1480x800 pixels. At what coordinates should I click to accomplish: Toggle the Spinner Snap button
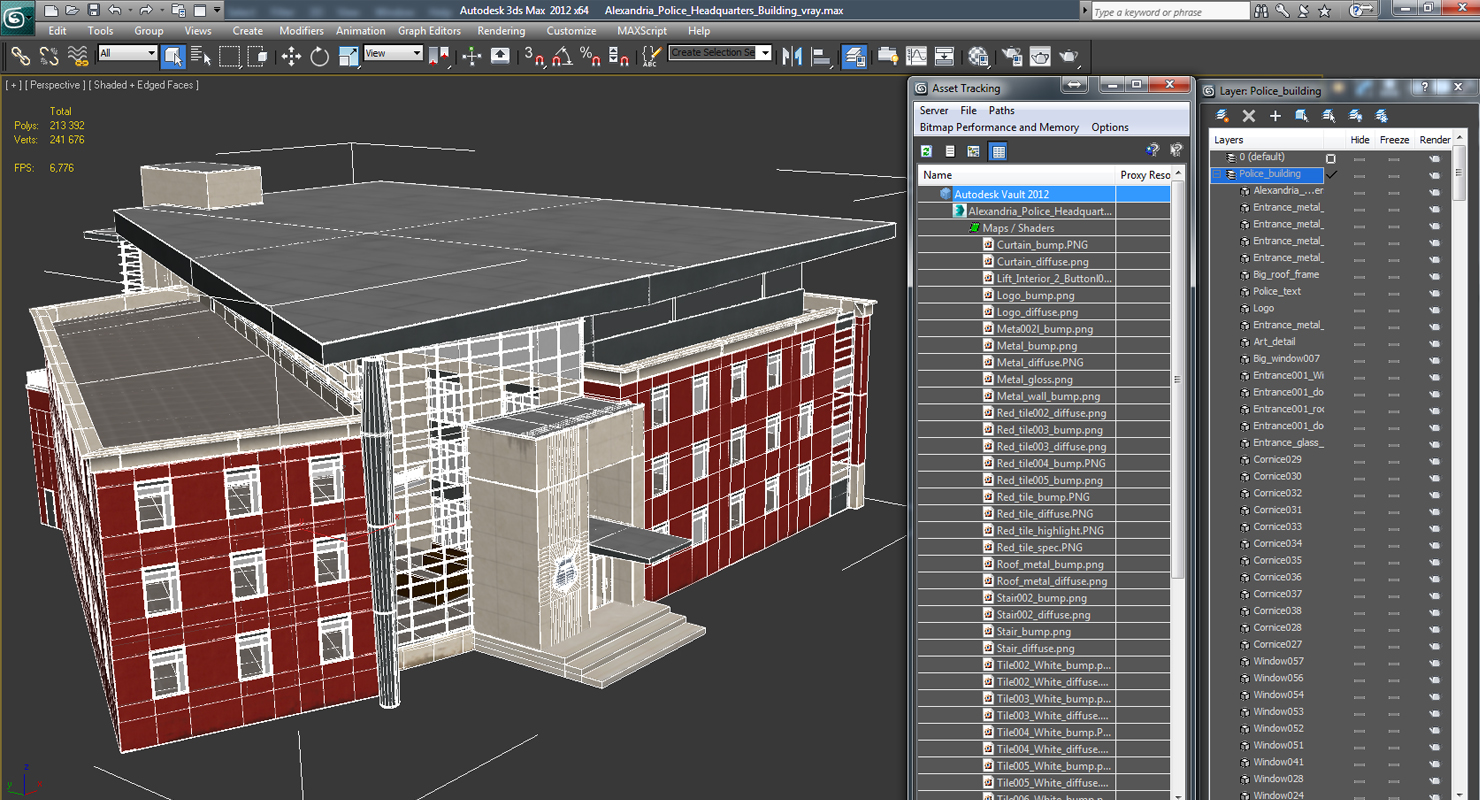(x=619, y=56)
